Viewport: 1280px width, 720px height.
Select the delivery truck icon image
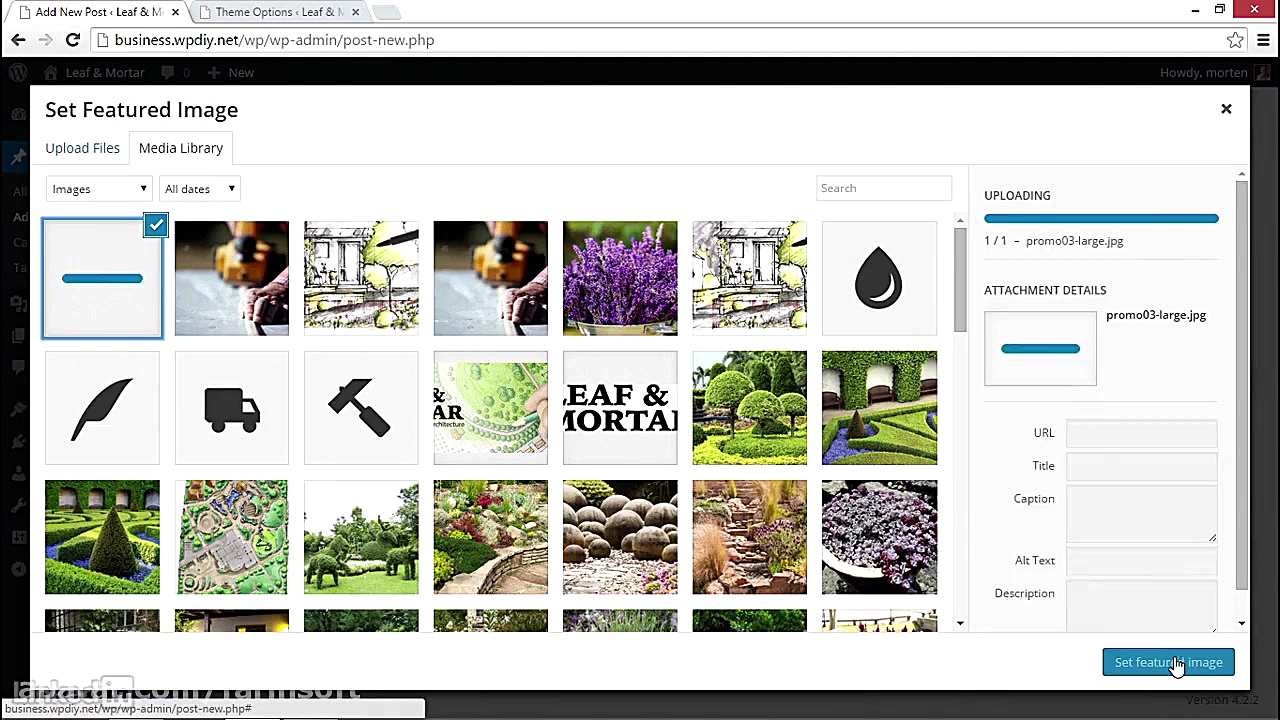tap(232, 408)
